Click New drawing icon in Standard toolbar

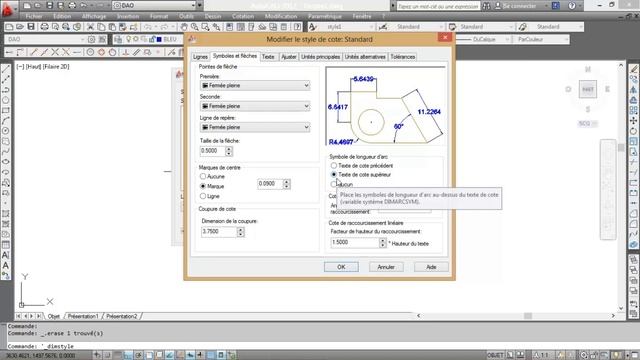click(9, 27)
